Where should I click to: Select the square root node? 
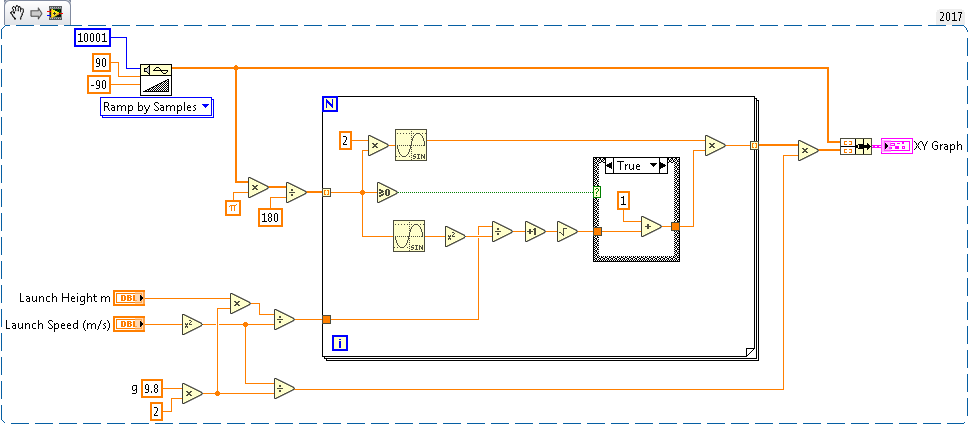566,232
